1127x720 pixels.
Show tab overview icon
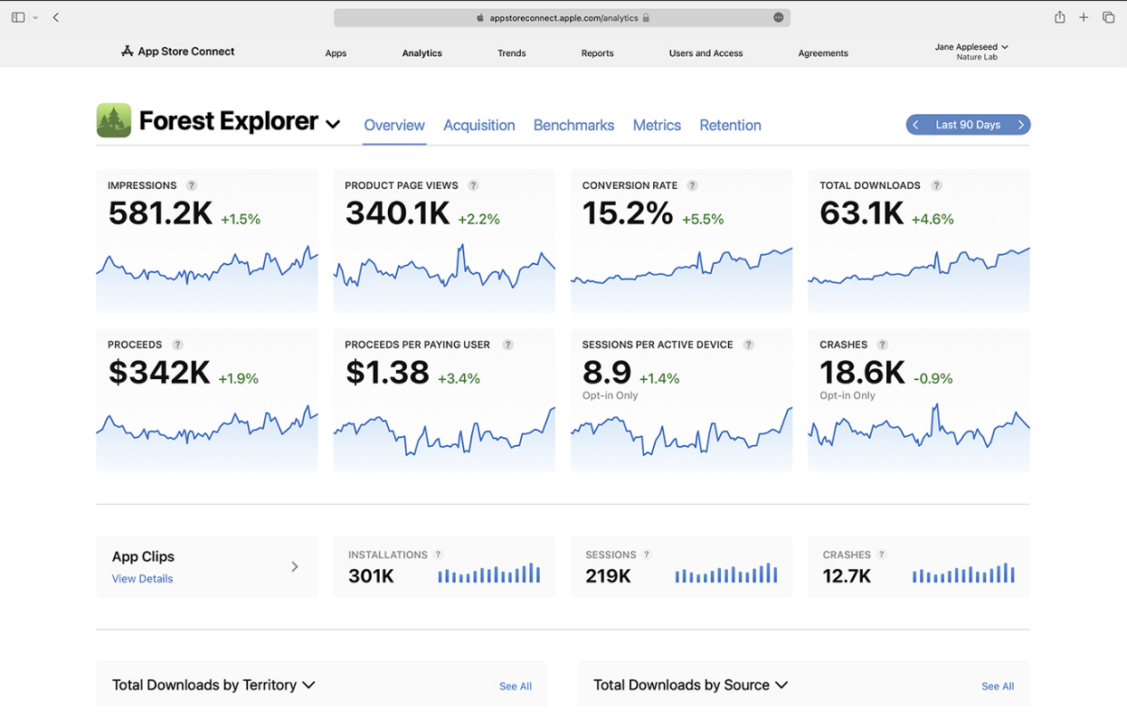(x=1108, y=17)
